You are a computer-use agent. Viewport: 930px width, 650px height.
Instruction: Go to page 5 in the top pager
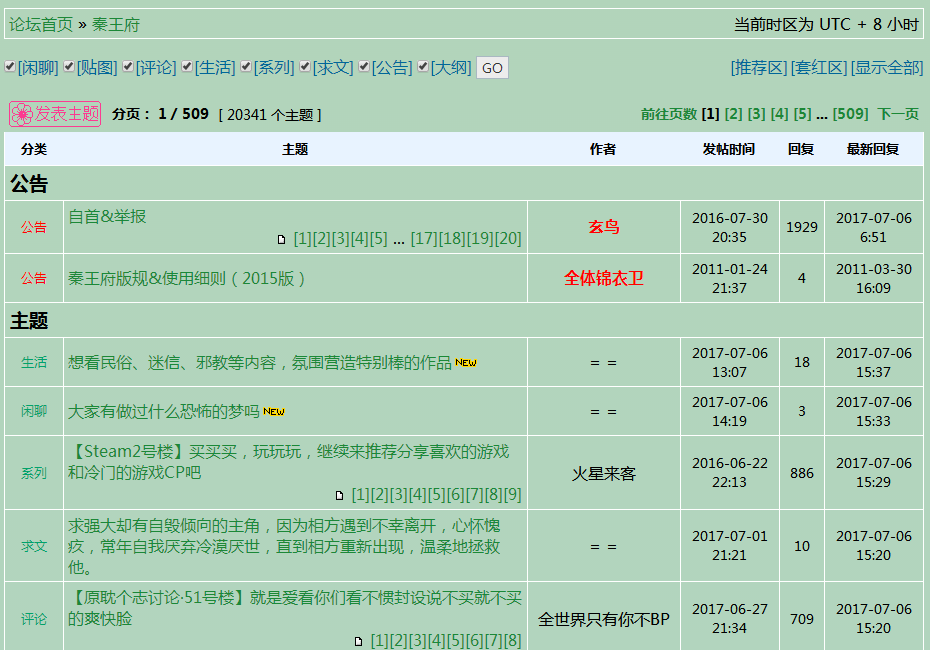802,114
